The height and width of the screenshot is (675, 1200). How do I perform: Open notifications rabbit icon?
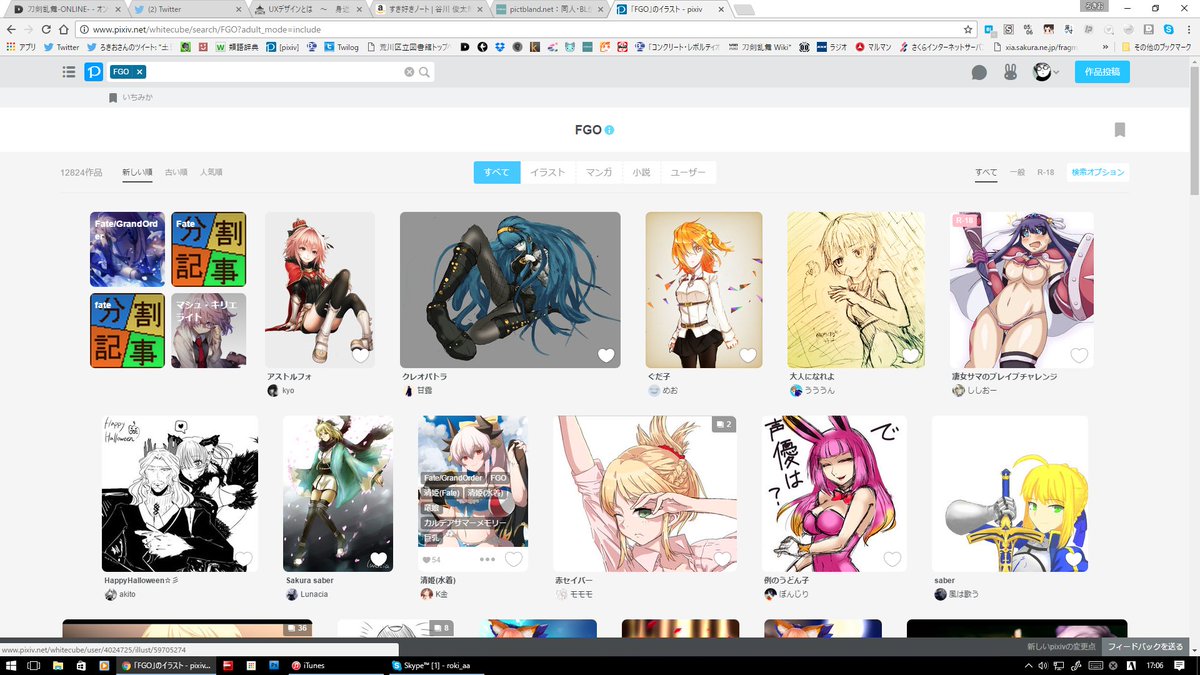click(x=1010, y=72)
